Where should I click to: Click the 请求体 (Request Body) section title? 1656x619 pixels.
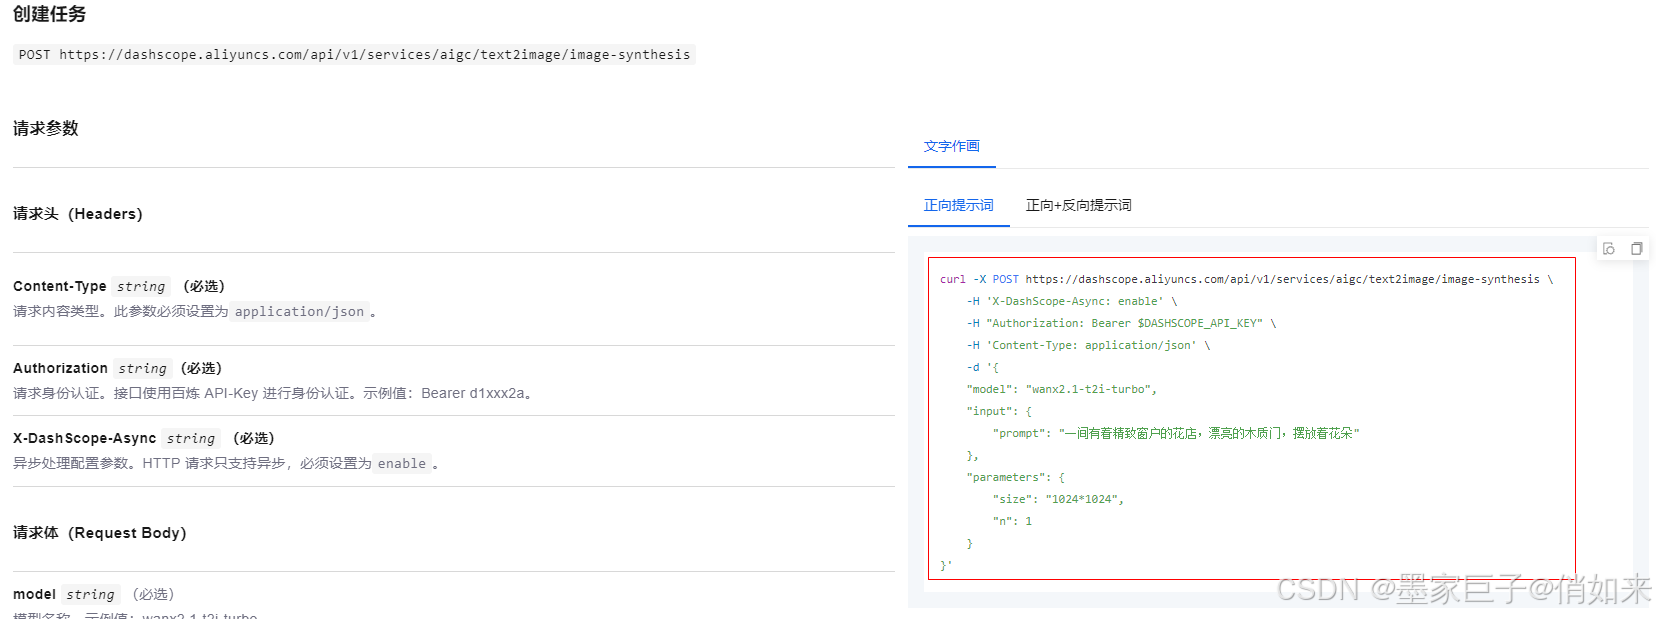point(100,533)
